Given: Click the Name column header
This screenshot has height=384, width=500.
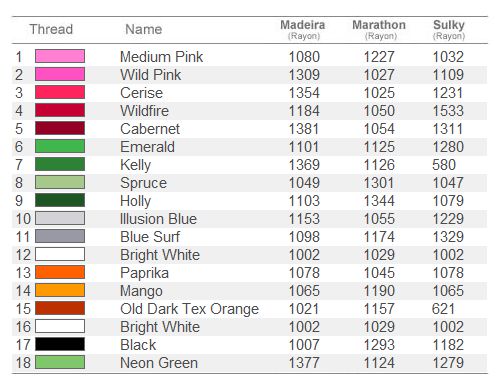Looking at the screenshot, I should point(144,29).
